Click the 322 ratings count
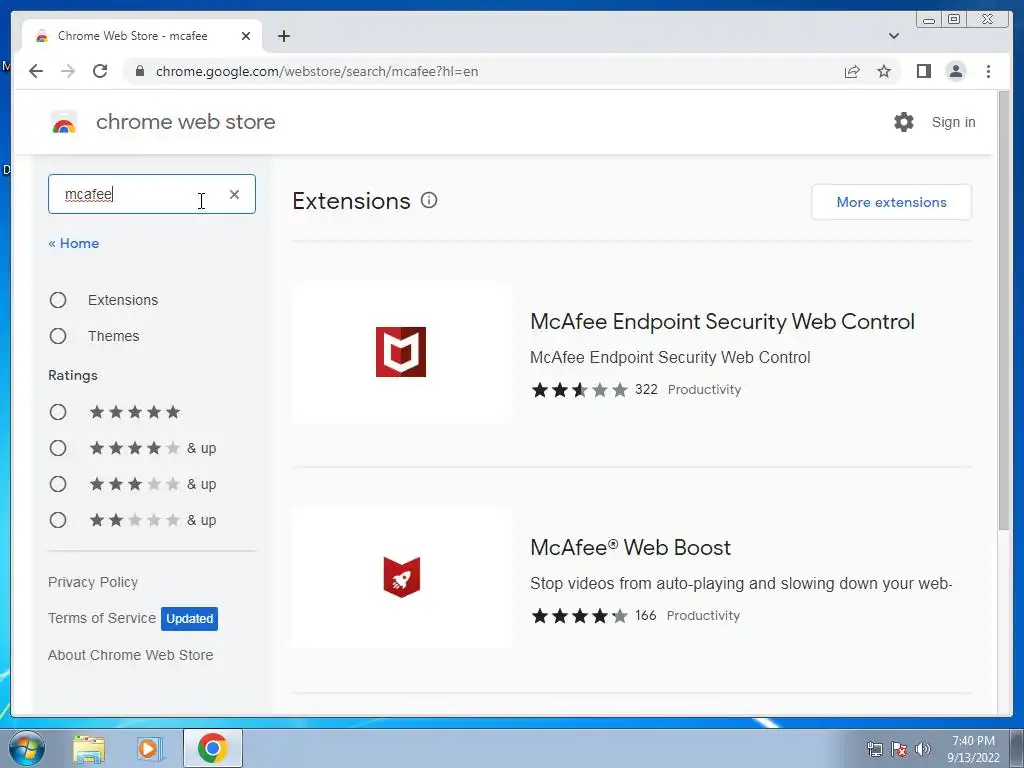 point(646,389)
